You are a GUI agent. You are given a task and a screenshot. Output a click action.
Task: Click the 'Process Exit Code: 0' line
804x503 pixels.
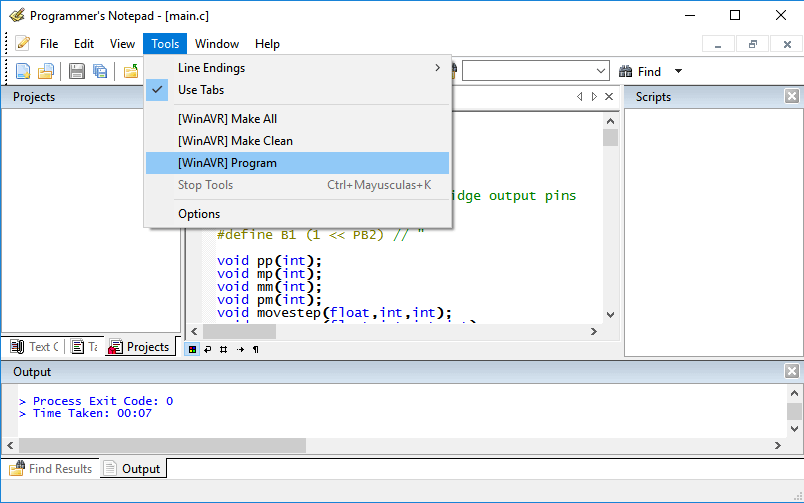point(96,401)
